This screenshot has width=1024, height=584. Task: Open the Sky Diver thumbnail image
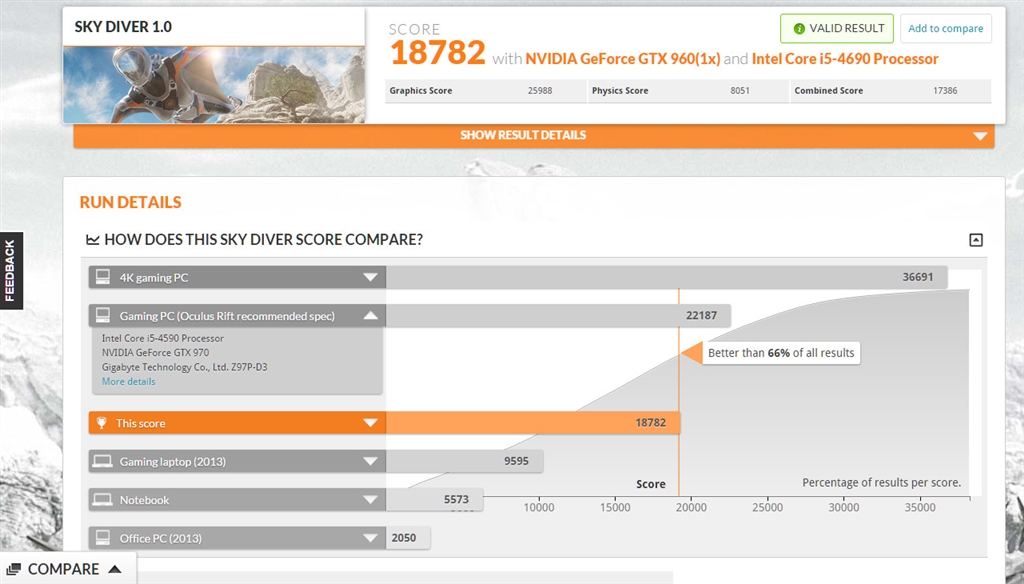214,84
